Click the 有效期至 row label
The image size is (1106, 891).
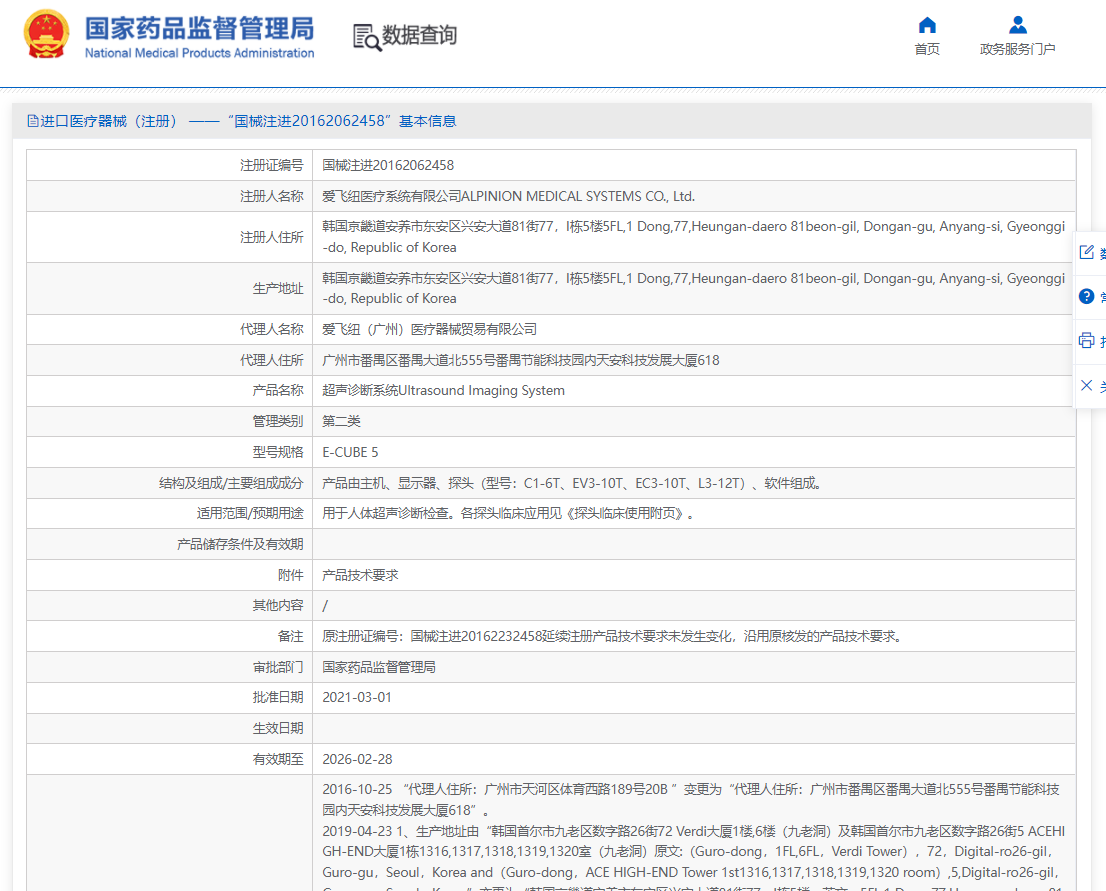pos(278,759)
